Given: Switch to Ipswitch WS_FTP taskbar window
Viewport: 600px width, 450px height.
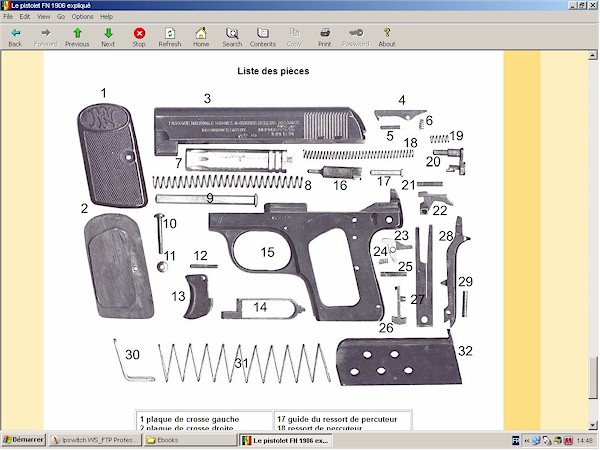Looking at the screenshot, I should [95, 440].
